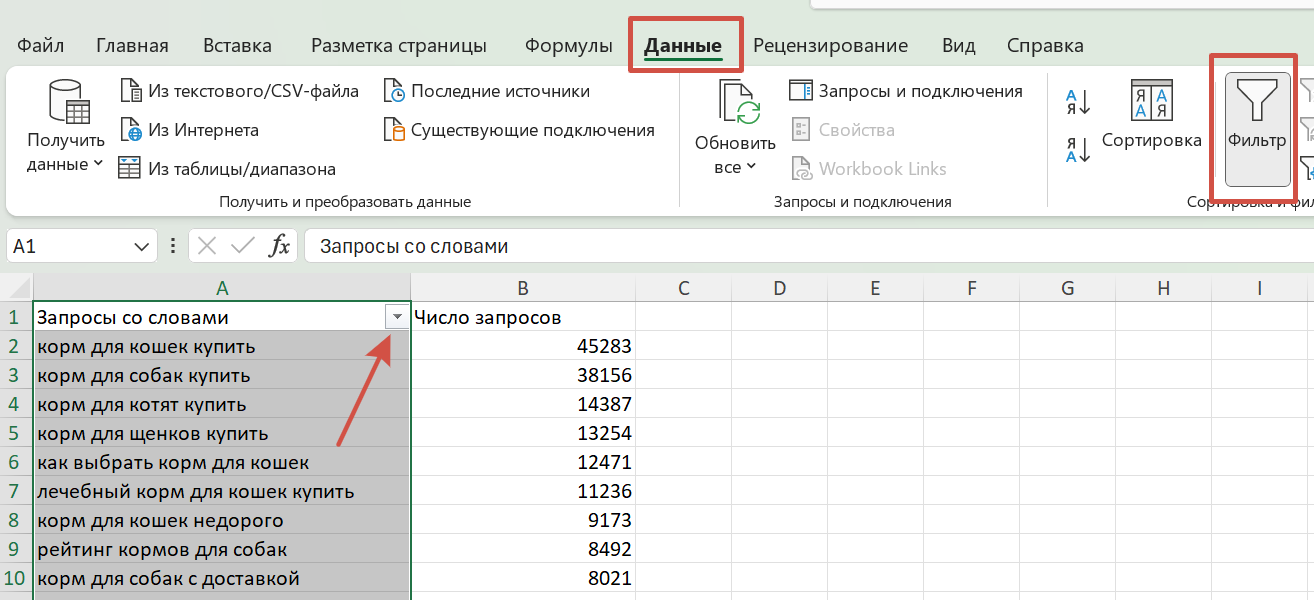Viewport: 1314px width, 600px height.
Task: Sort ascending with the А-Я icon
Action: tap(1078, 102)
